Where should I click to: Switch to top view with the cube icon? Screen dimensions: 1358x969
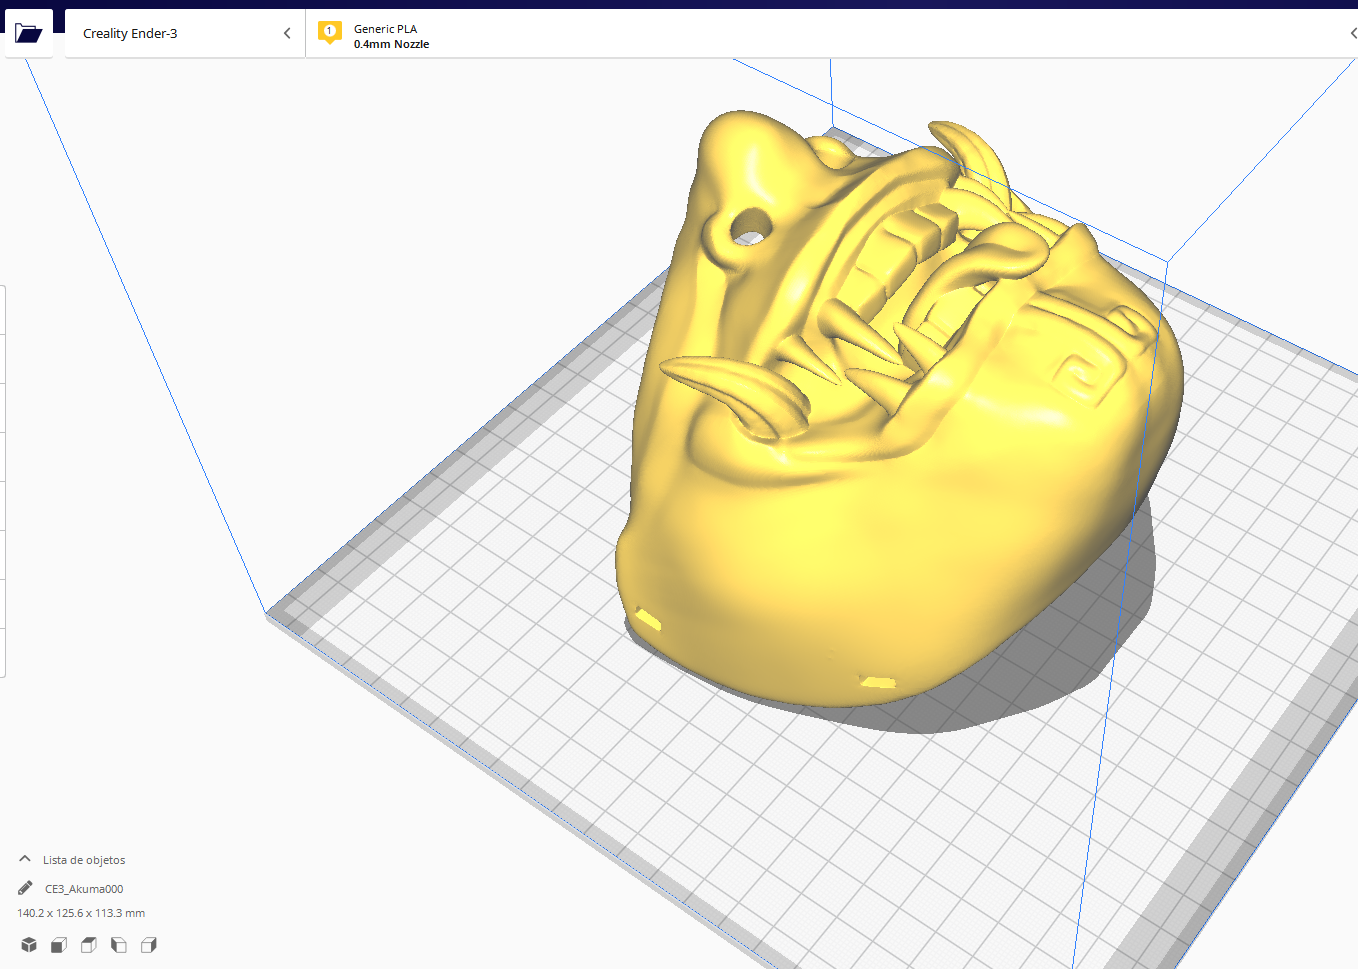[x=88, y=944]
